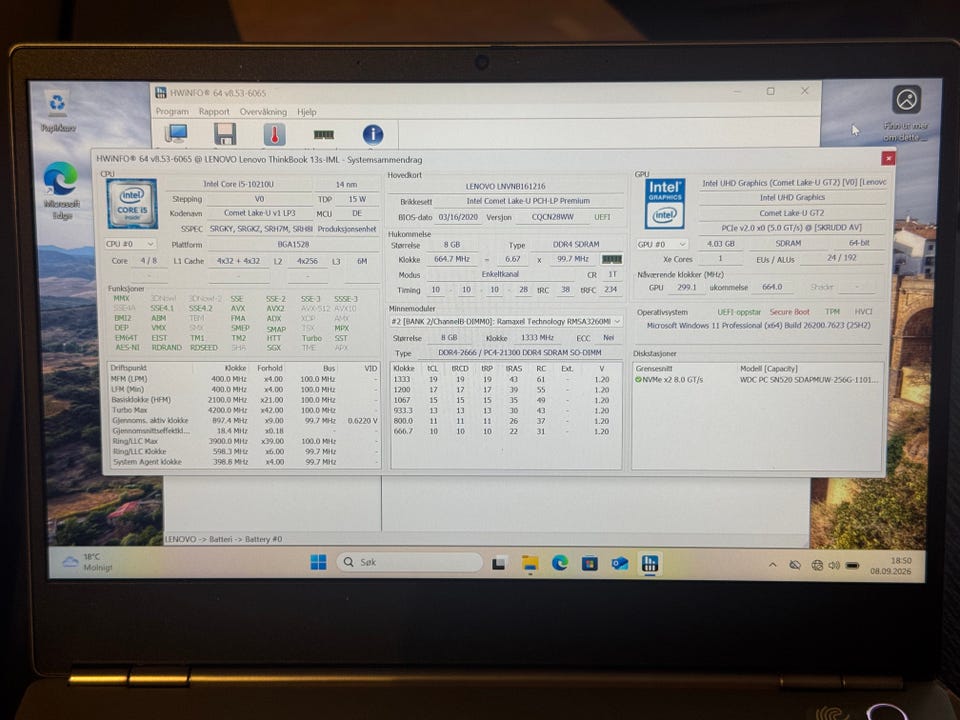Click the 'Enkeltkanal' memory mode field
Viewport: 960px width, 720px height.
[x=500, y=274]
